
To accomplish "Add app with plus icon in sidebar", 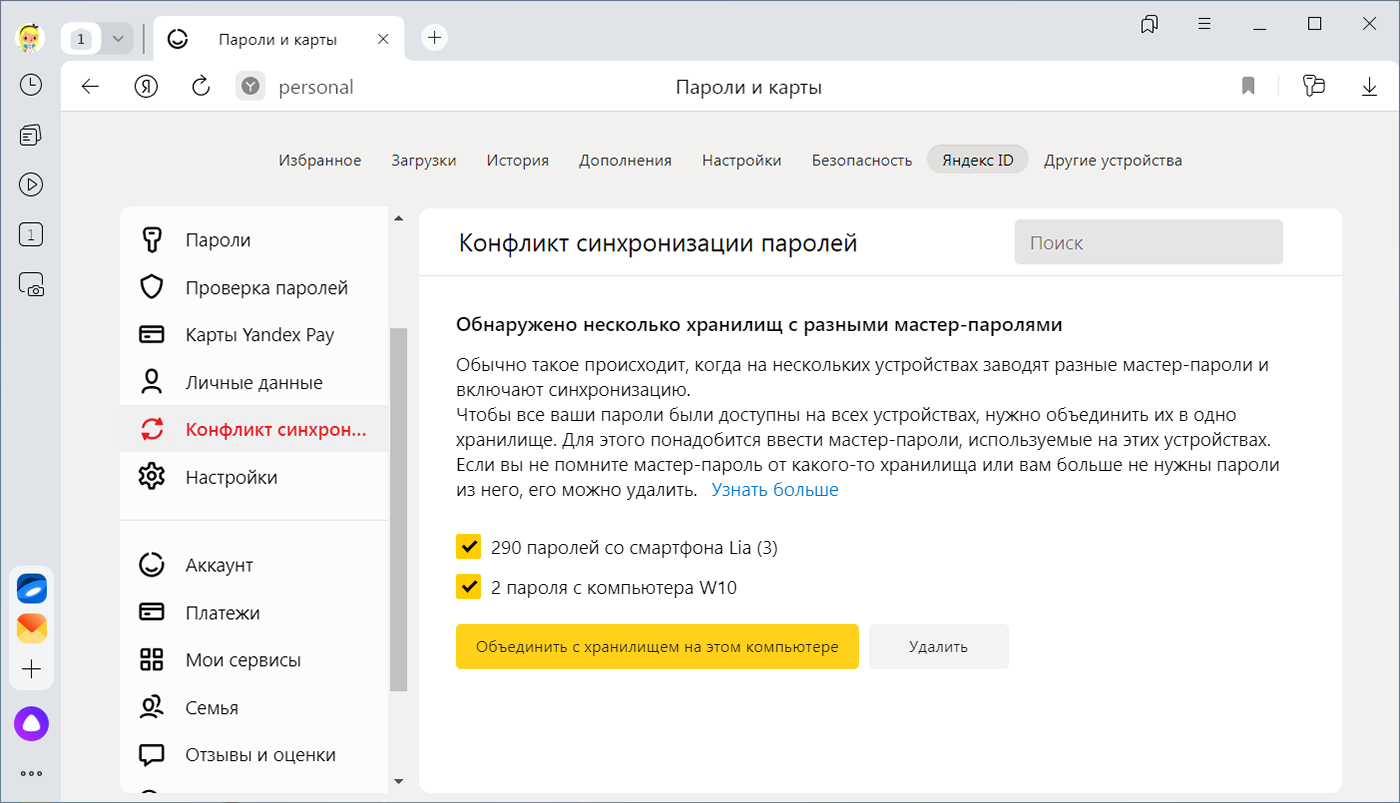I will [32, 669].
